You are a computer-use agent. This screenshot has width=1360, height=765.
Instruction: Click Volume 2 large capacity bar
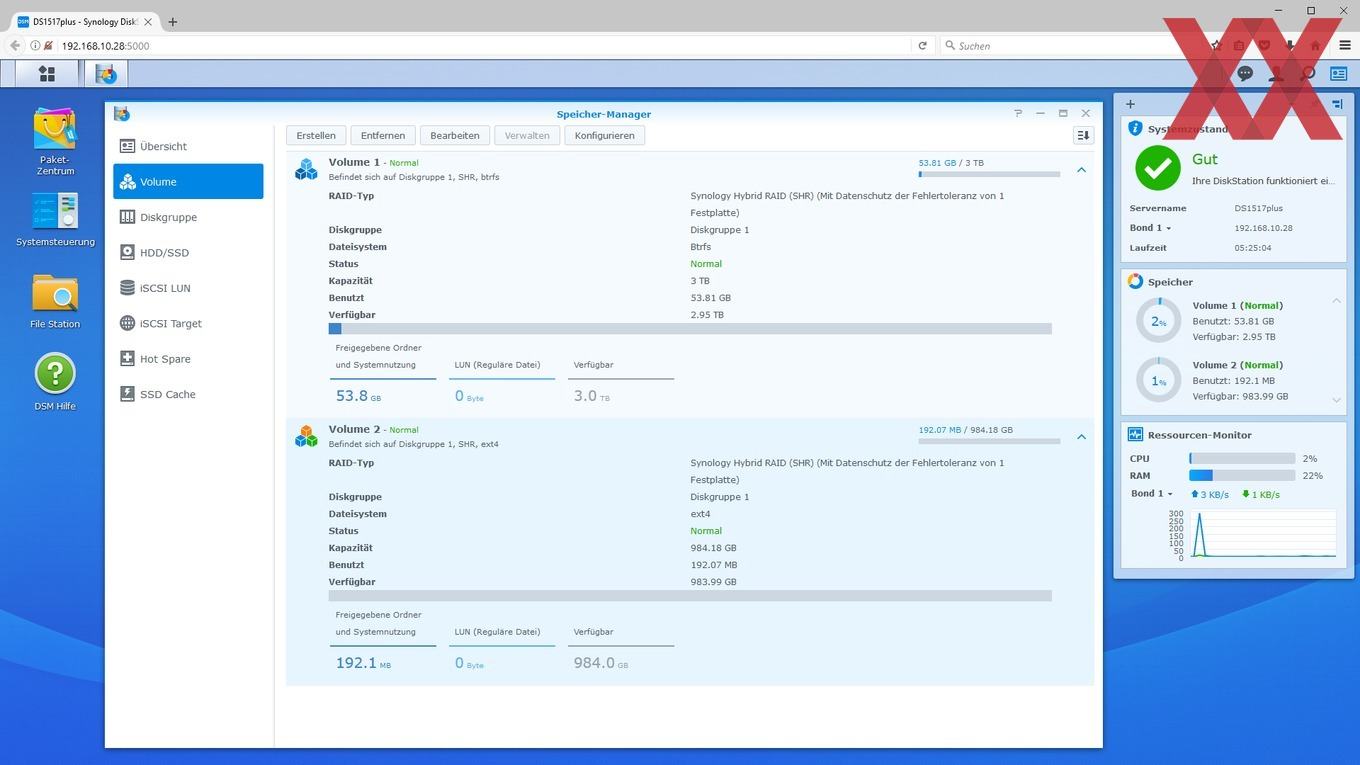(690, 596)
